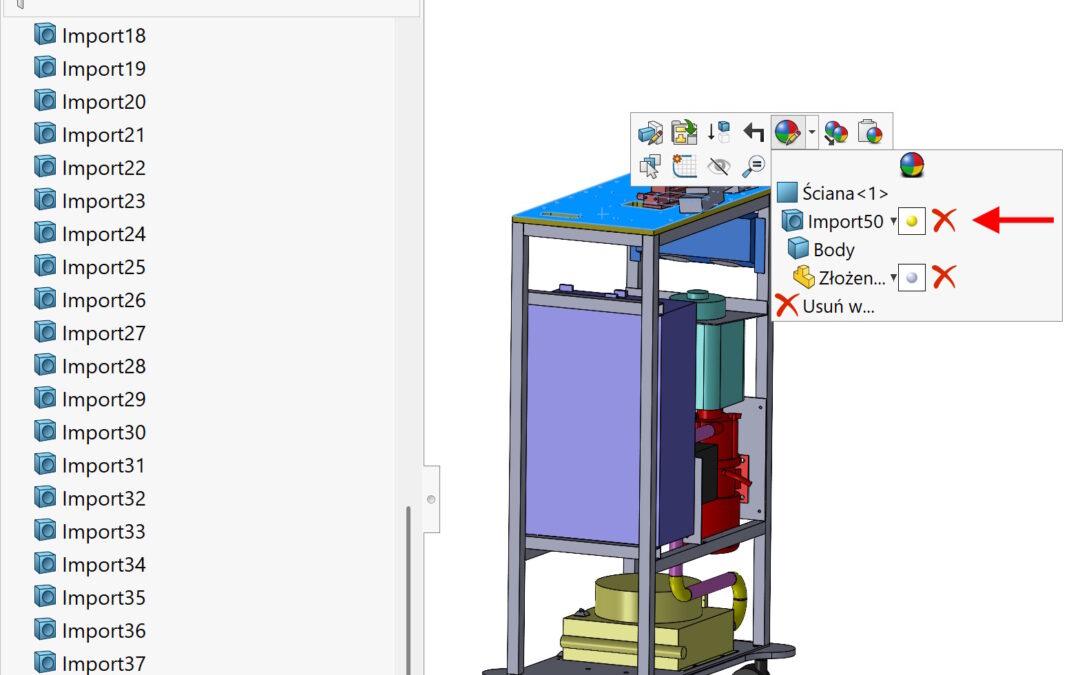The image size is (1080, 675).
Task: Open the dropdown arrow next to Import50
Action: [x=893, y=222]
